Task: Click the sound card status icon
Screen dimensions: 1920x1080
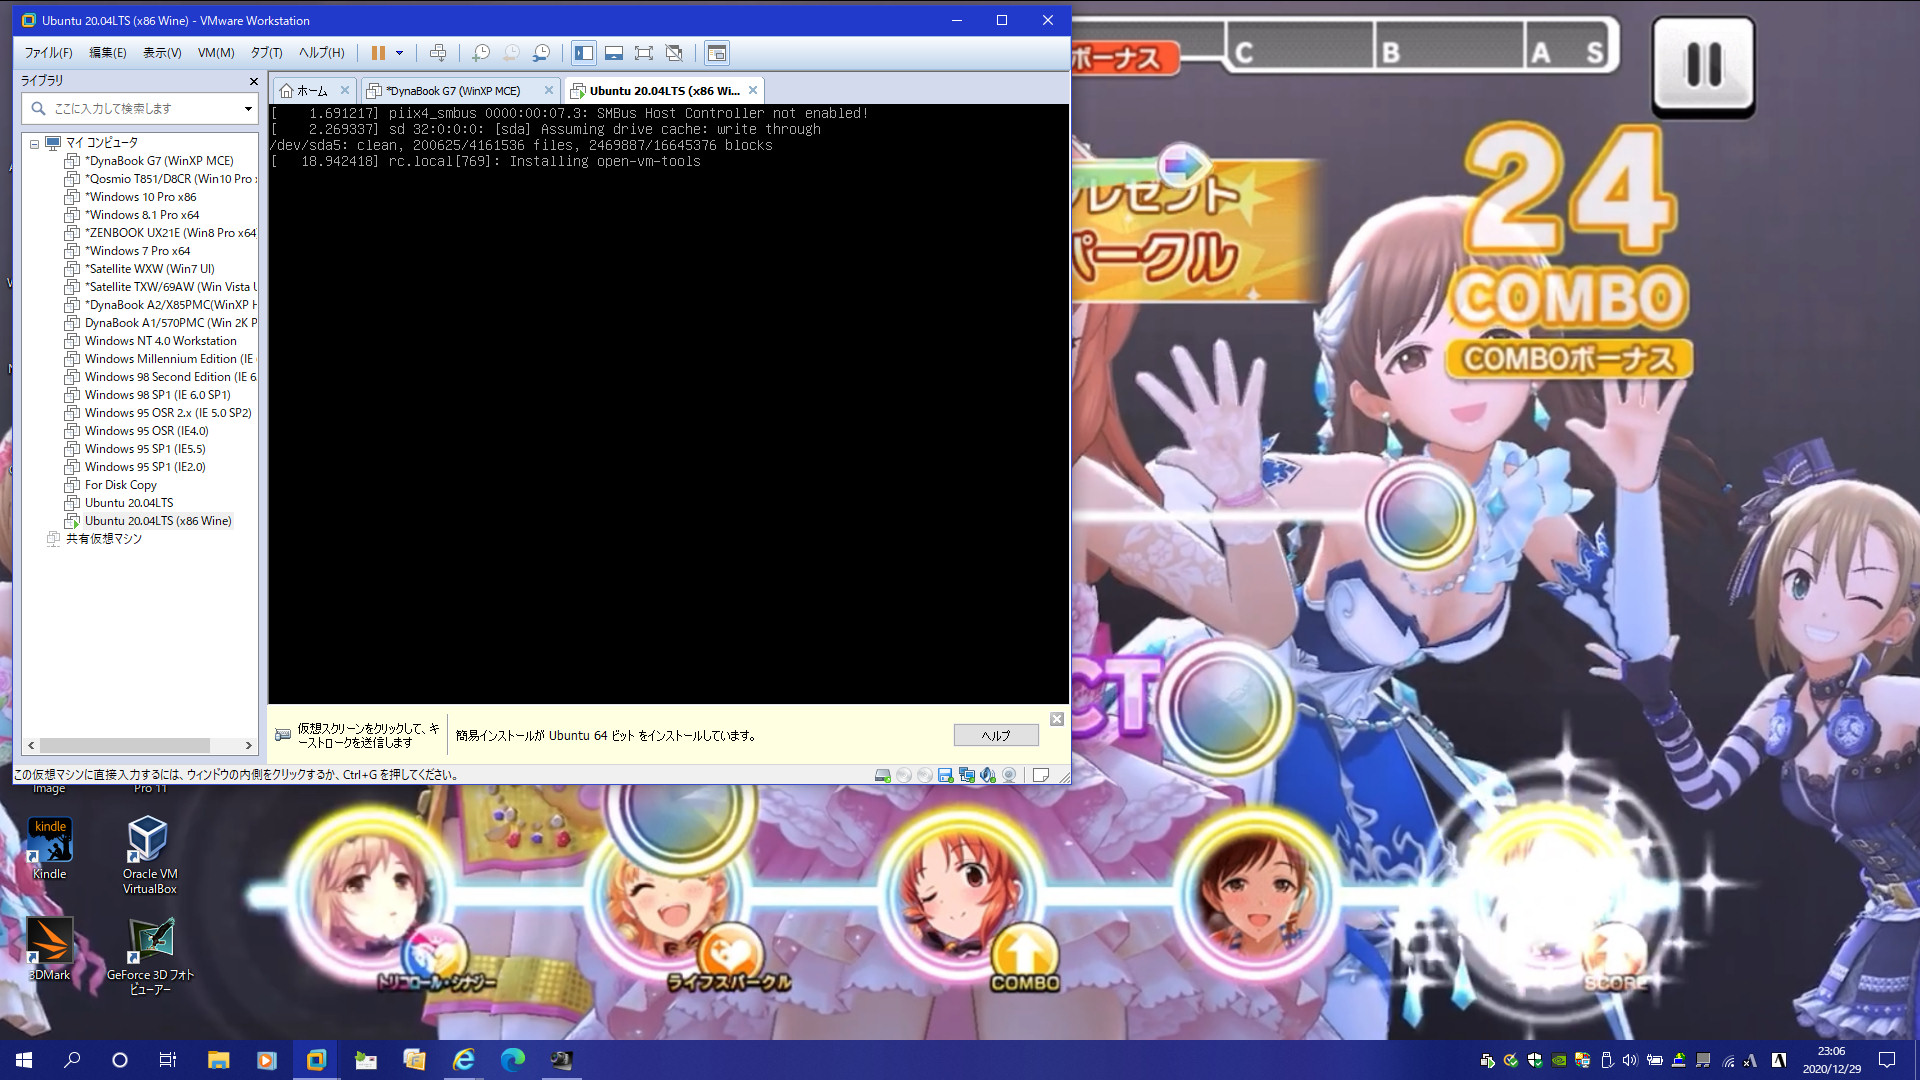Action: (x=988, y=775)
